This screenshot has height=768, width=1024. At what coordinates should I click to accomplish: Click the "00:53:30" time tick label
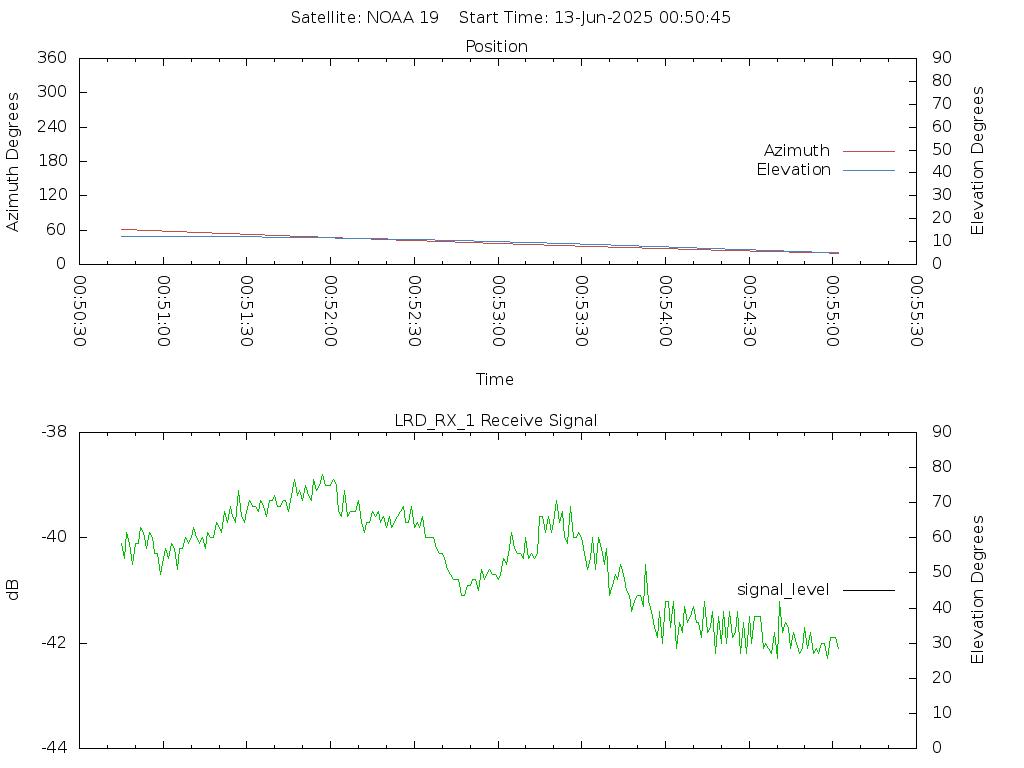point(582,311)
